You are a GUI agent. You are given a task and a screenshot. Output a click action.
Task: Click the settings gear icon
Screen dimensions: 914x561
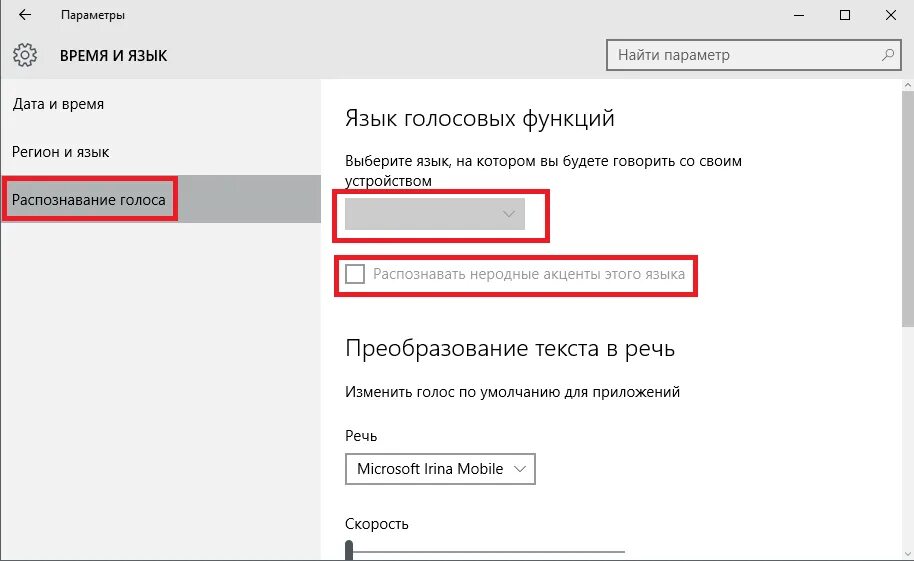(24, 55)
